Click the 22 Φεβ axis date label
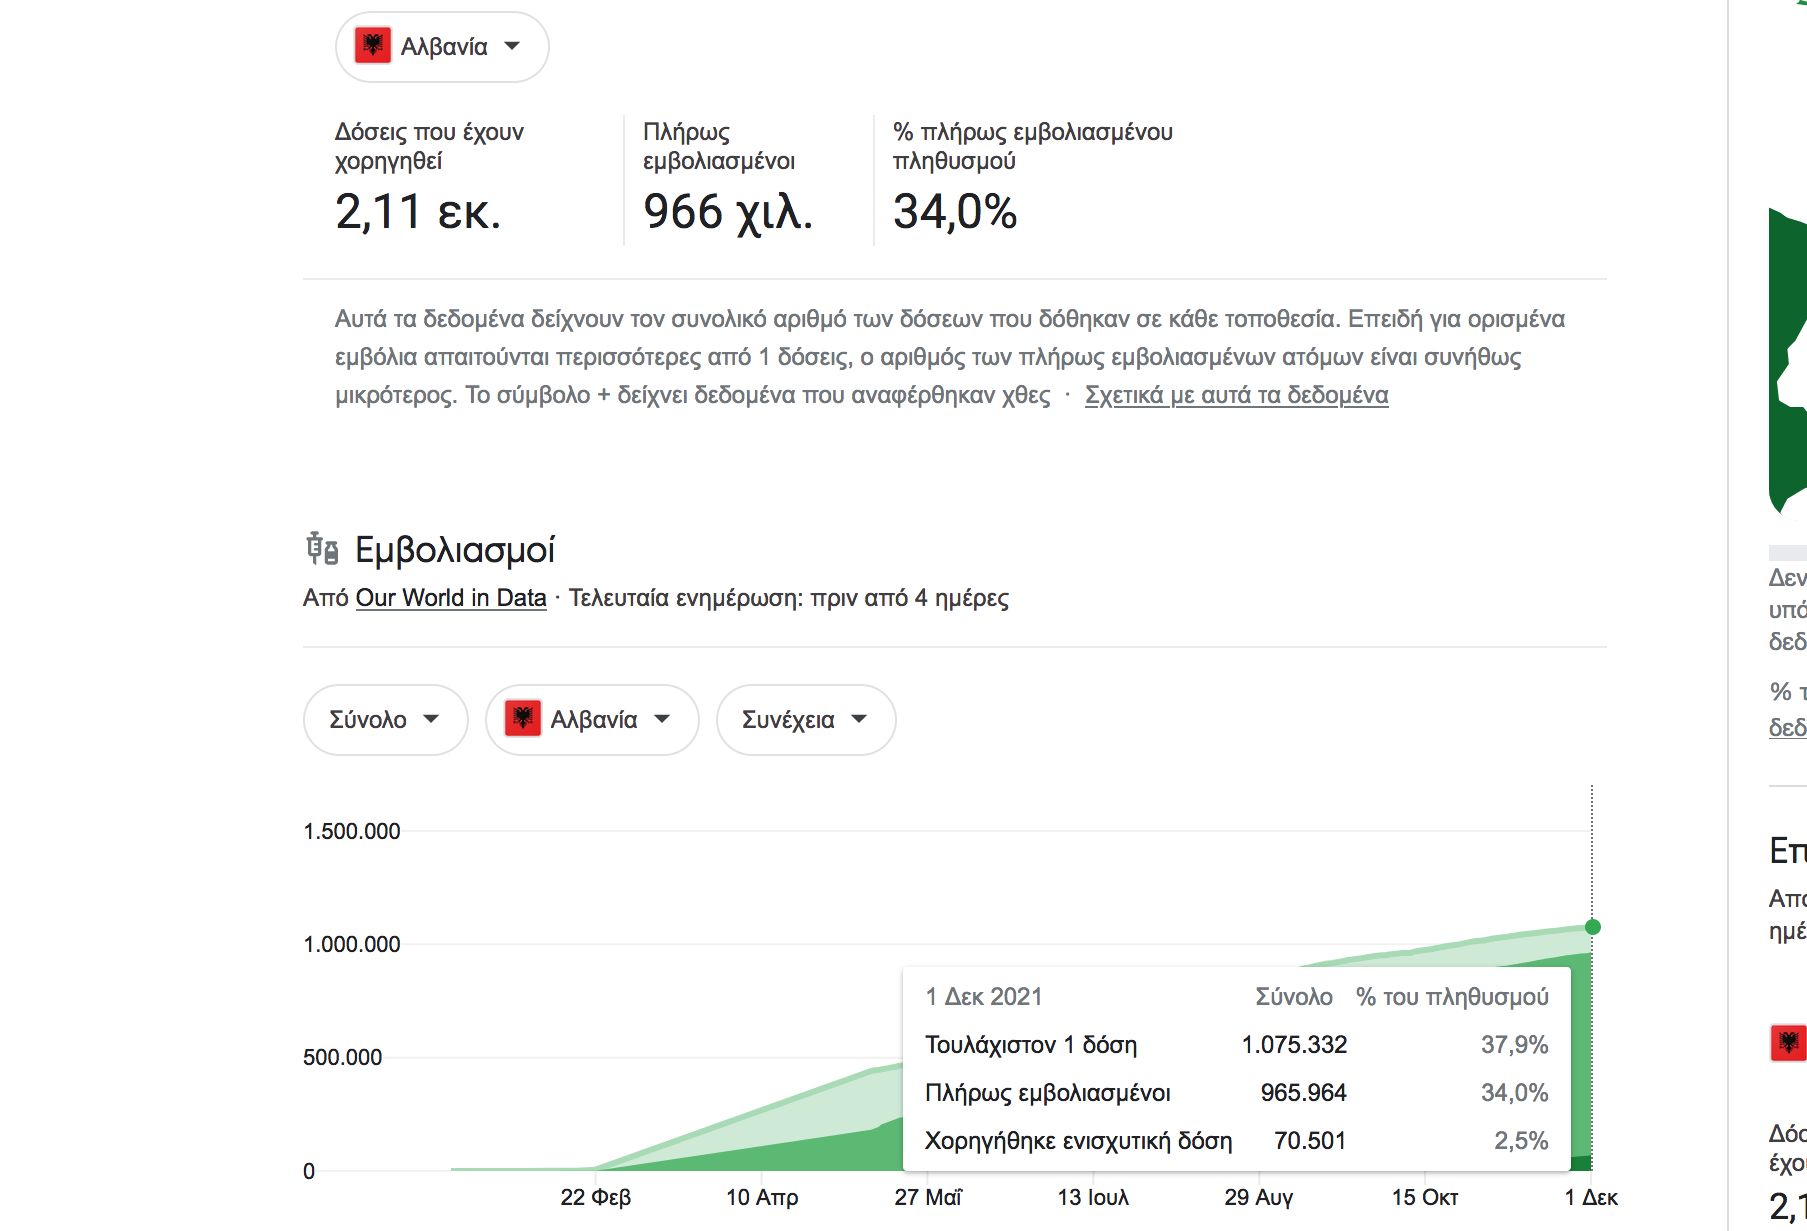Viewport: 1807px width, 1231px height. click(596, 1197)
